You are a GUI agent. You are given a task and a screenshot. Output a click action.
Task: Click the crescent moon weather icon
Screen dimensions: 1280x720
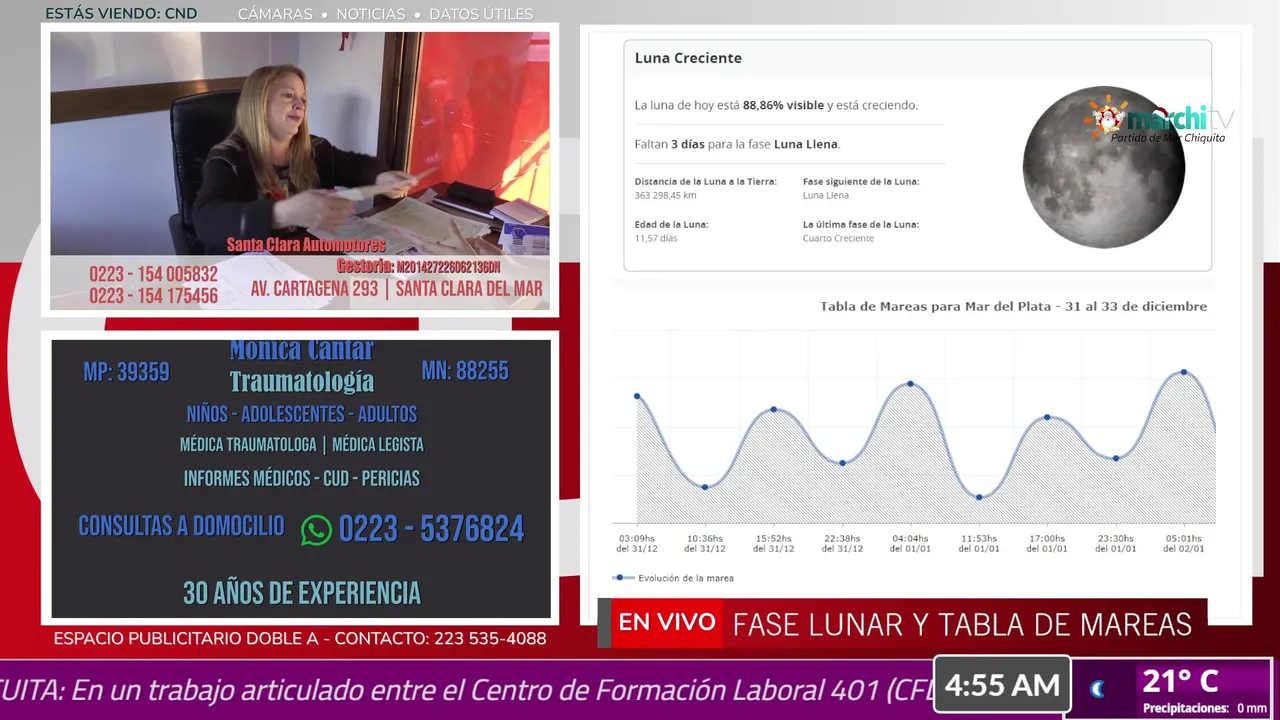[x=1097, y=688]
